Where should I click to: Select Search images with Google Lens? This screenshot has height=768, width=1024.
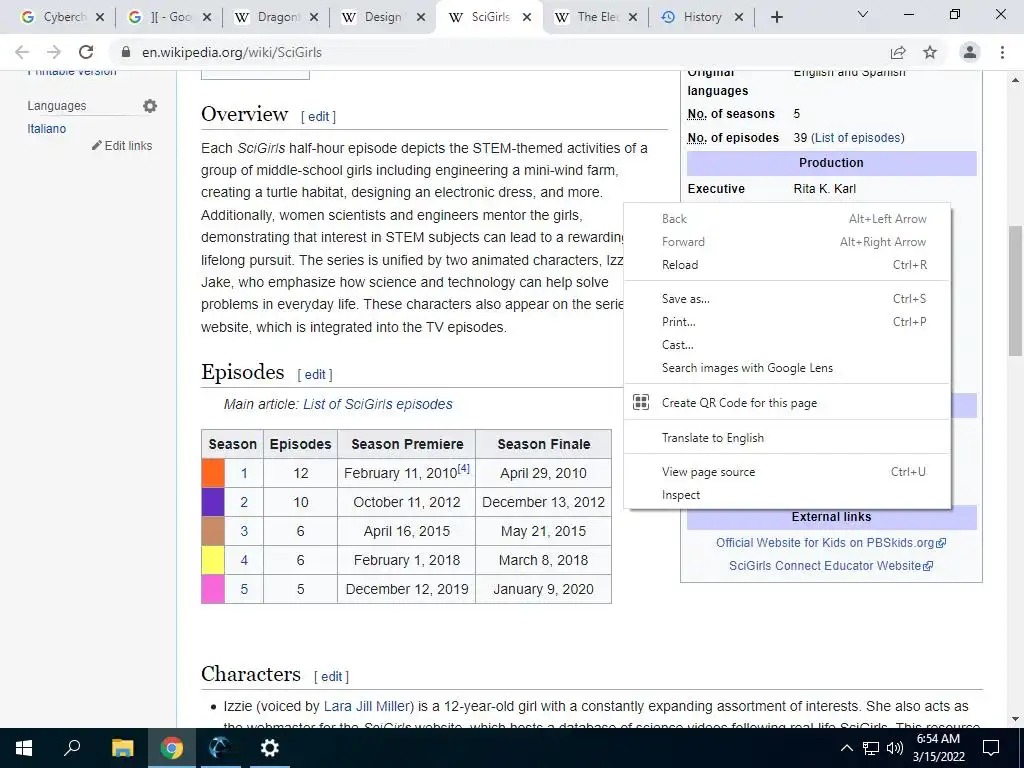(787, 368)
